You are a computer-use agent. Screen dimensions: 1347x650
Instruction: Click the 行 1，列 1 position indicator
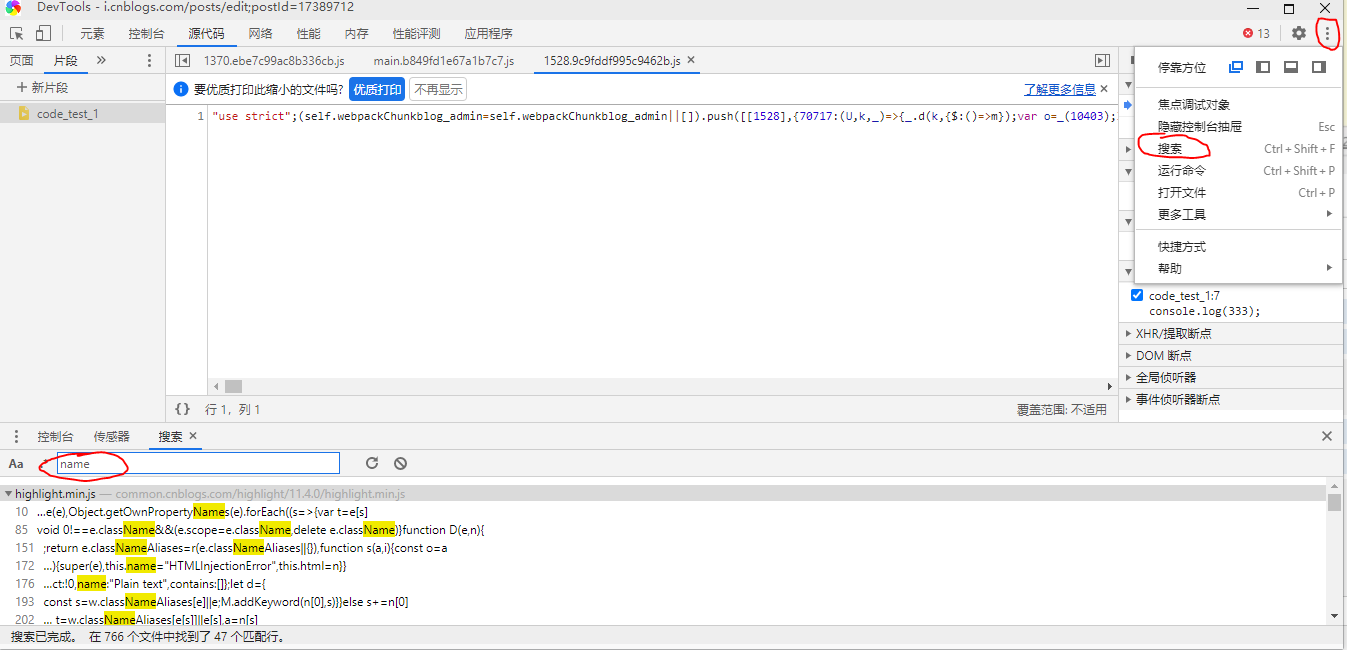coord(232,409)
